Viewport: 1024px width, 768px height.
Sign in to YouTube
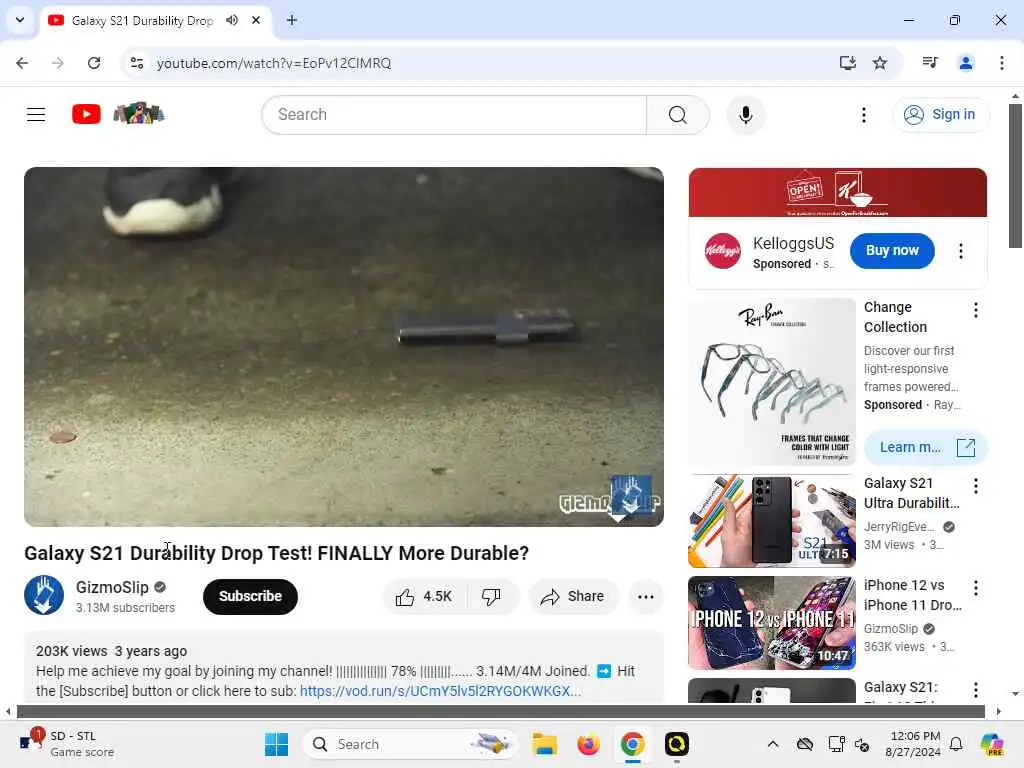(x=940, y=114)
